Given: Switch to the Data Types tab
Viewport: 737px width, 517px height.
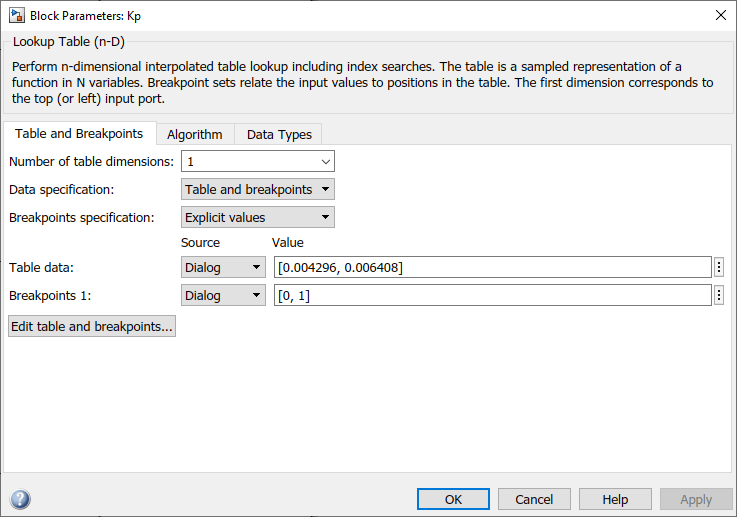Looking at the screenshot, I should tap(279, 134).
